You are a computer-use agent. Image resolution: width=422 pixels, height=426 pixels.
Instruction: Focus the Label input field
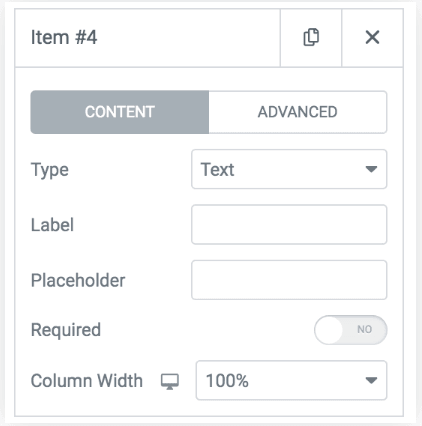coord(289,225)
